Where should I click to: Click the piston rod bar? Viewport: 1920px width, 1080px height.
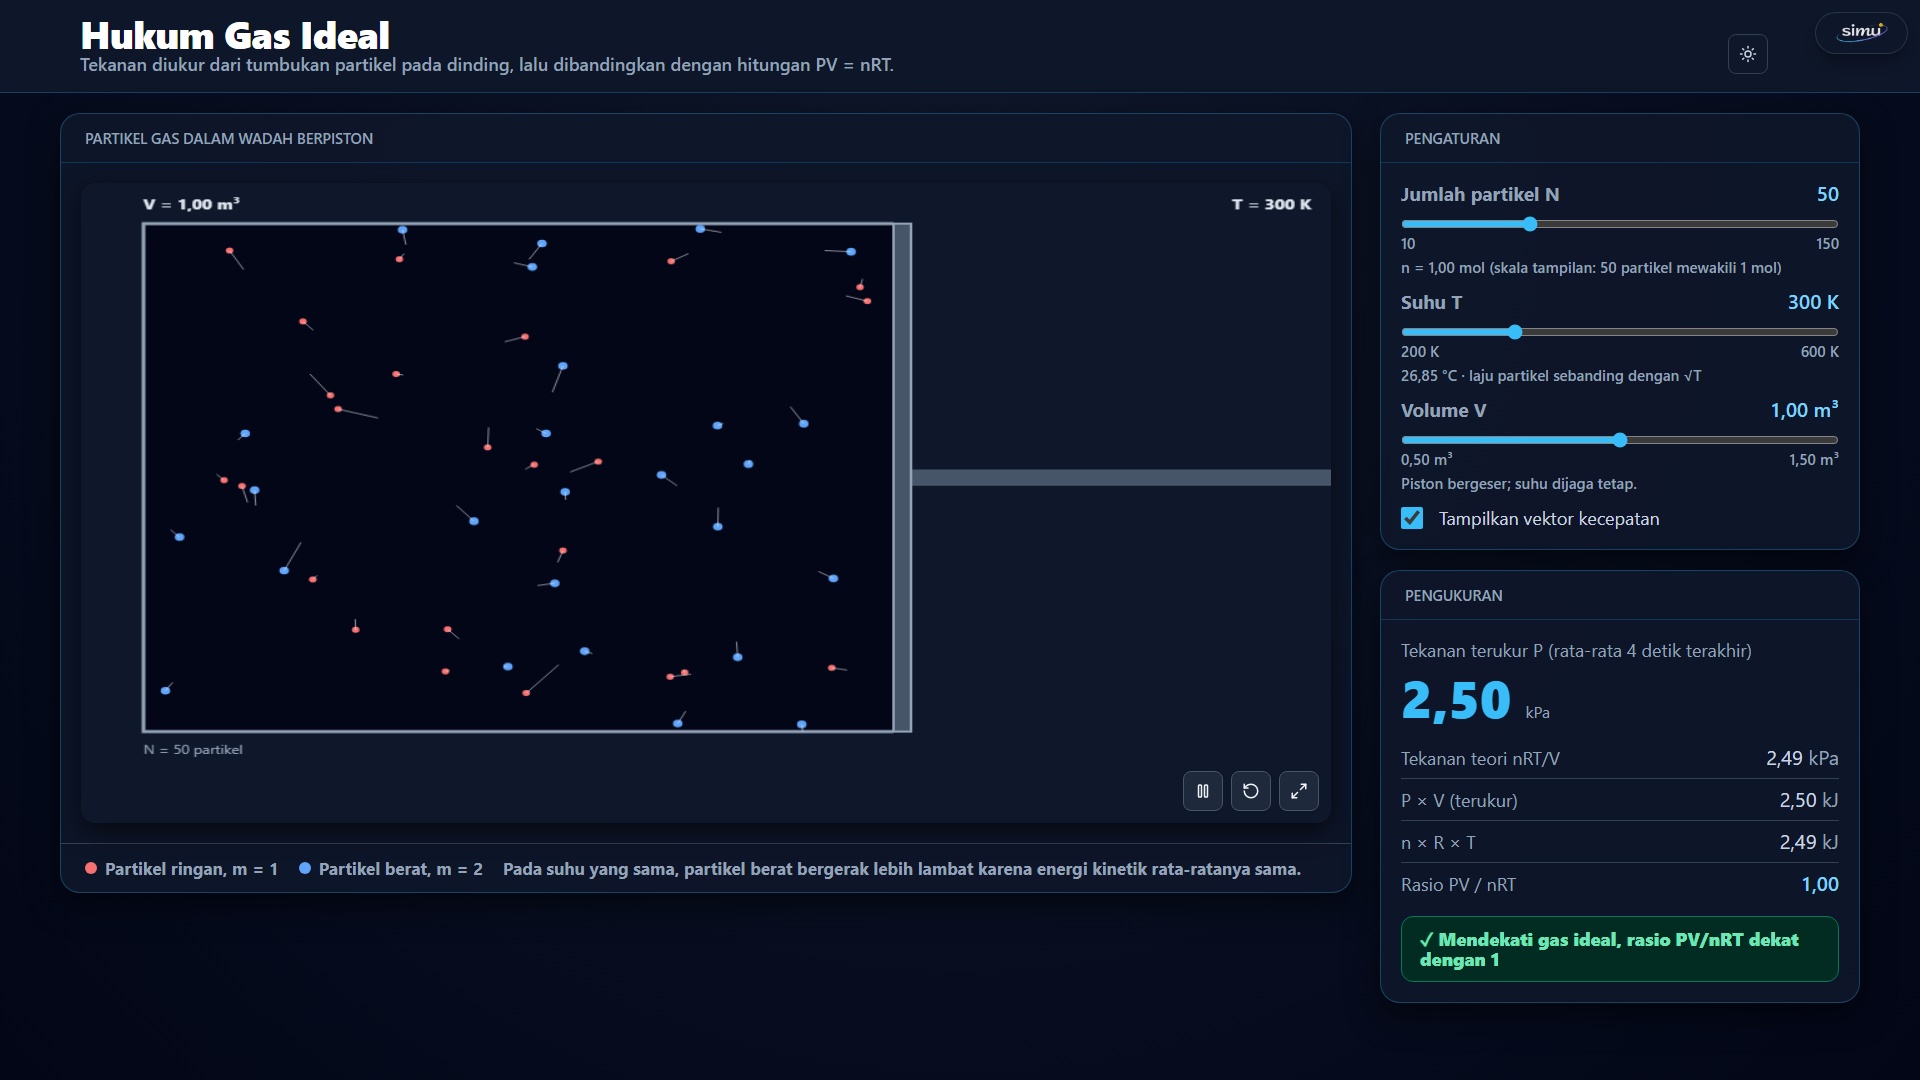click(1121, 478)
